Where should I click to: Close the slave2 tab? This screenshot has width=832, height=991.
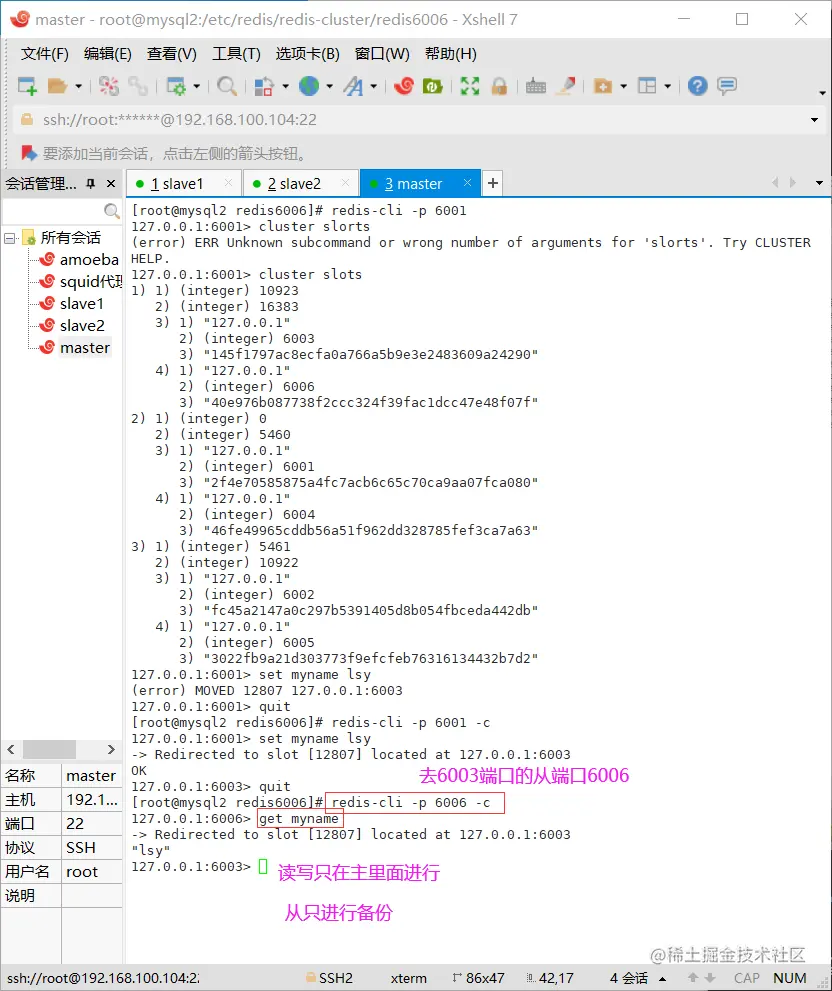point(345,183)
